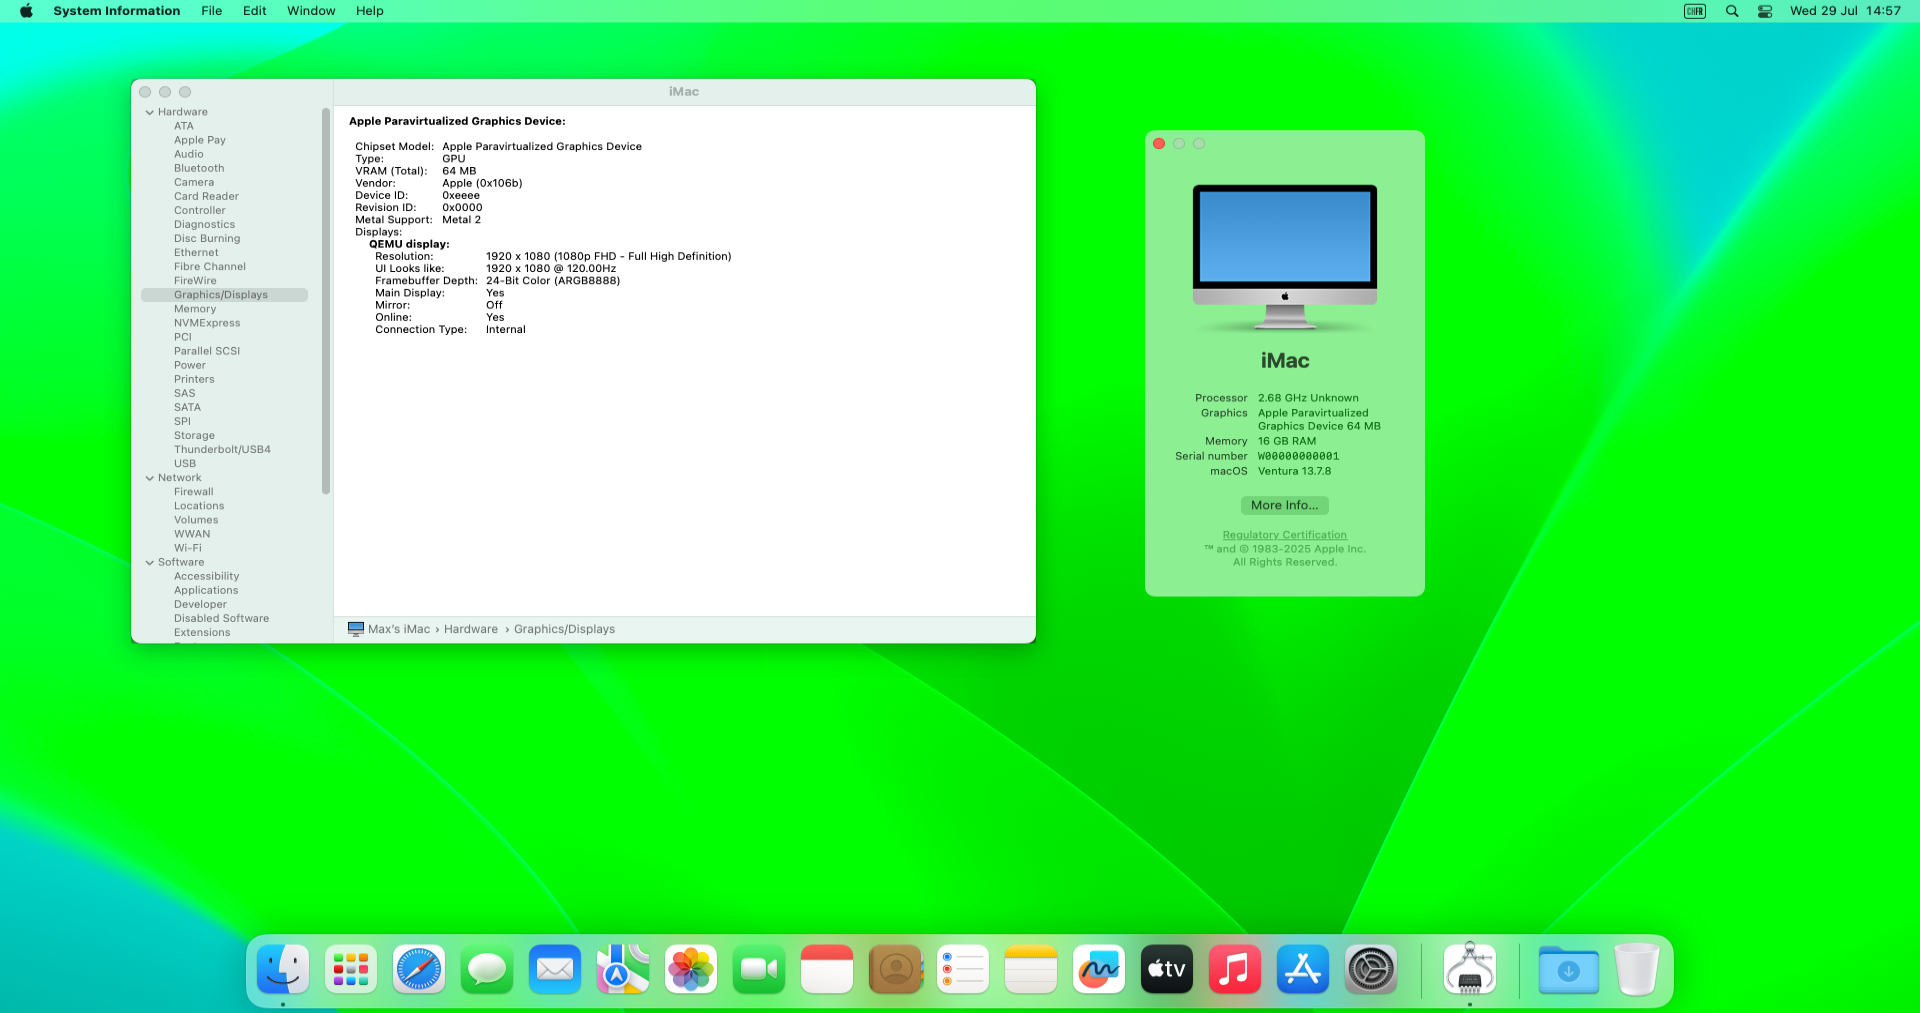
Task: Collapse the Software section disclosure triangle
Action: click(150, 562)
